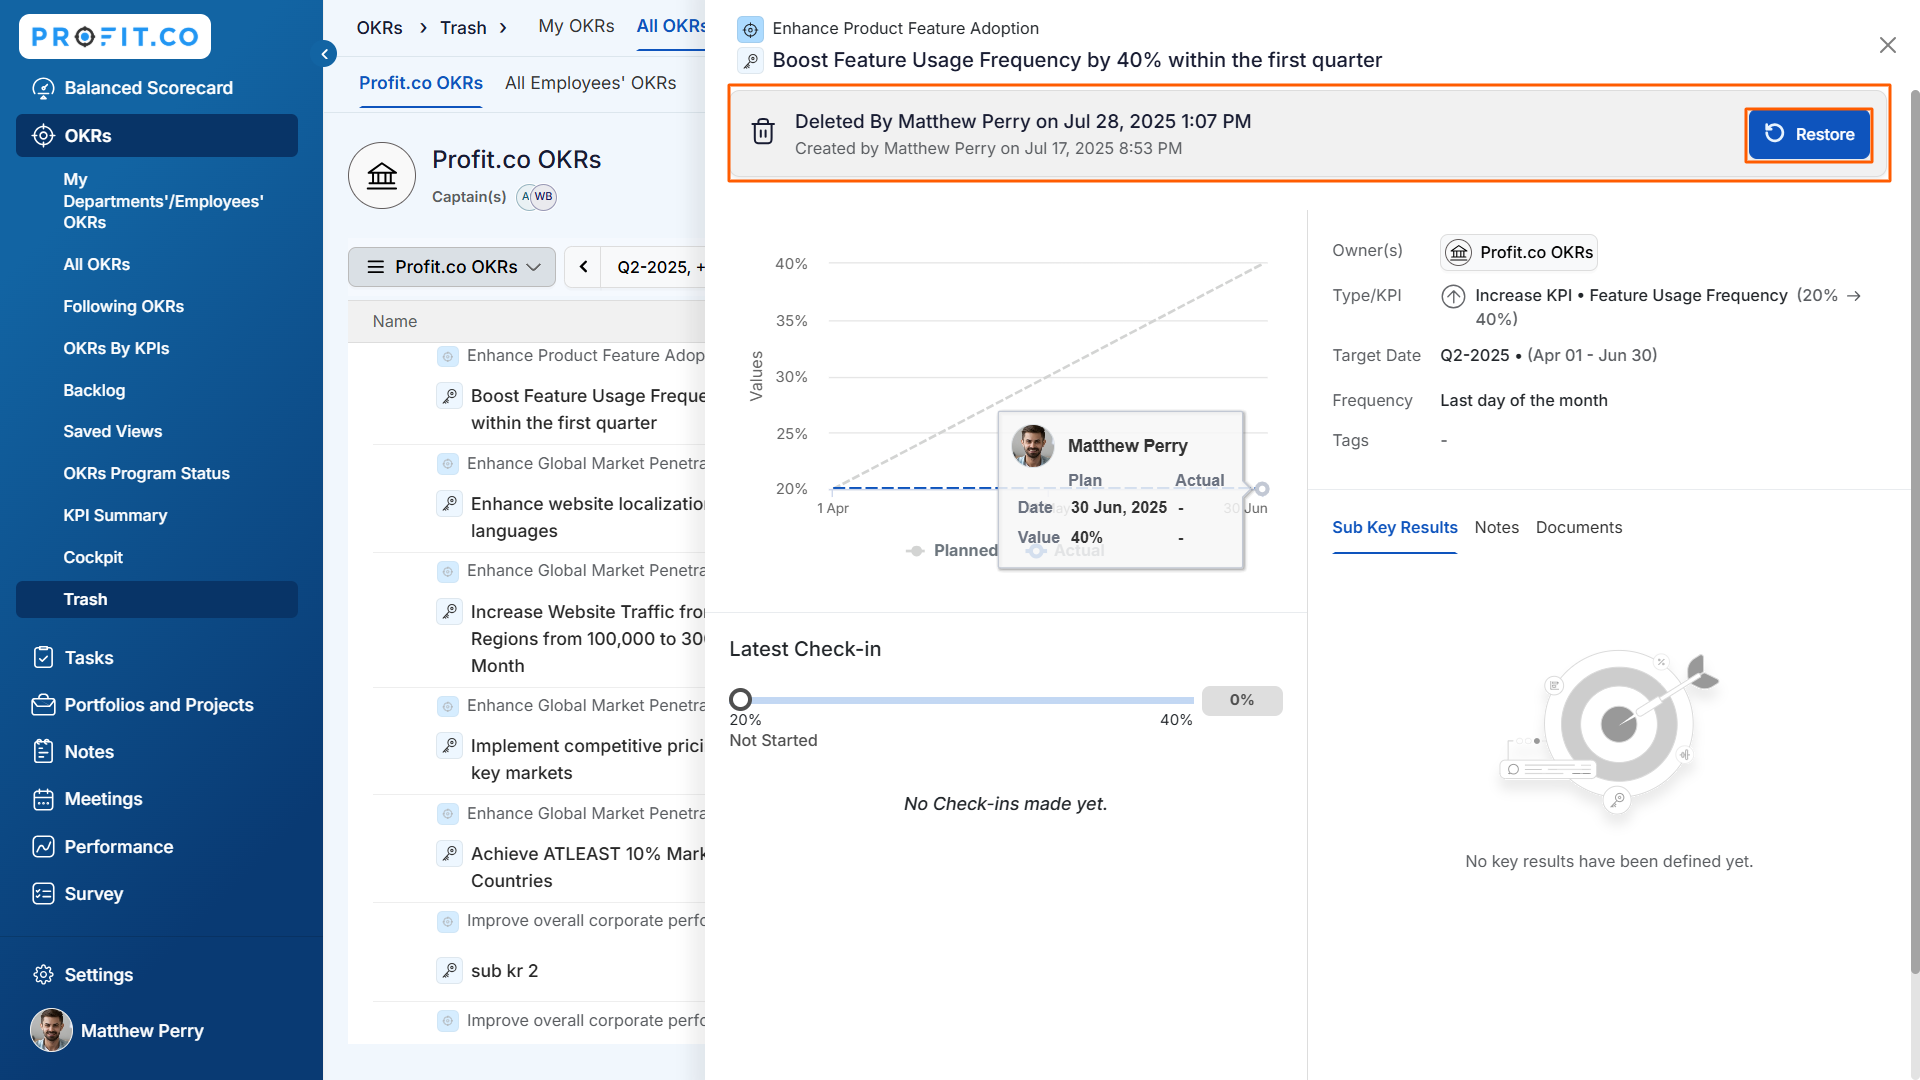Open the sub kr 2 row
This screenshot has width=1920, height=1080.
point(504,970)
